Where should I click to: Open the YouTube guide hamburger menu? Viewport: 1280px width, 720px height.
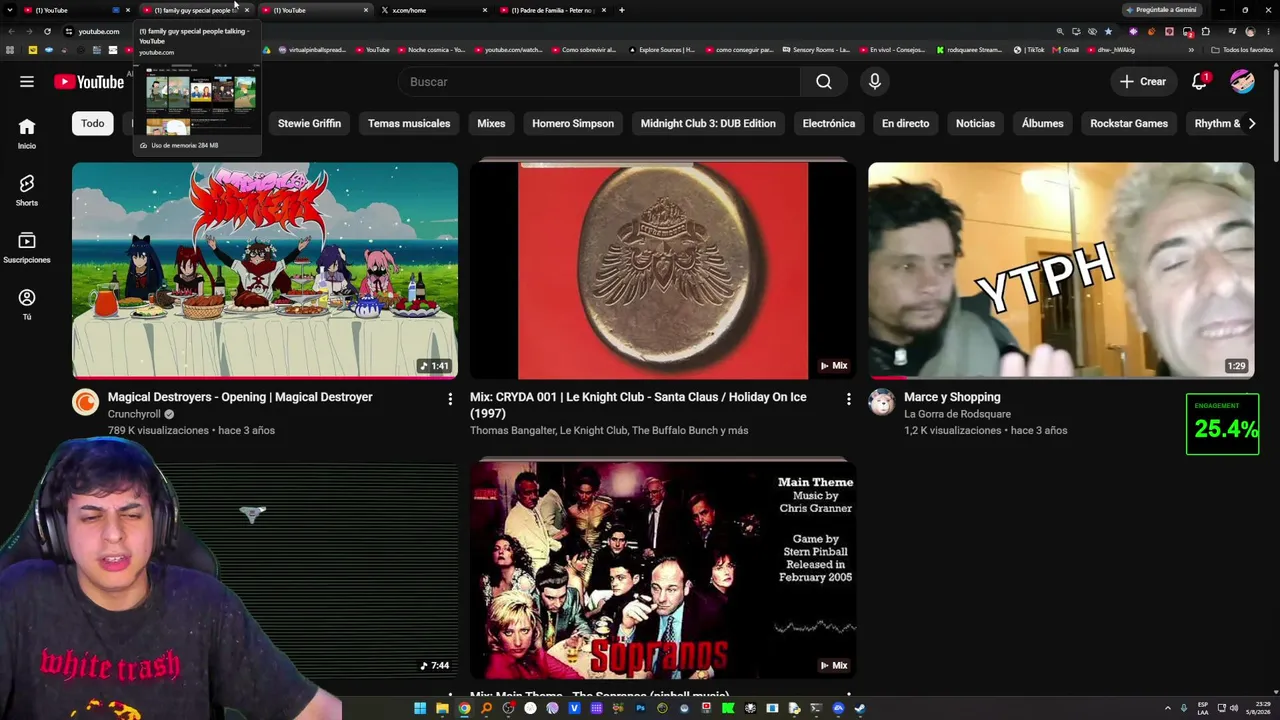(27, 82)
